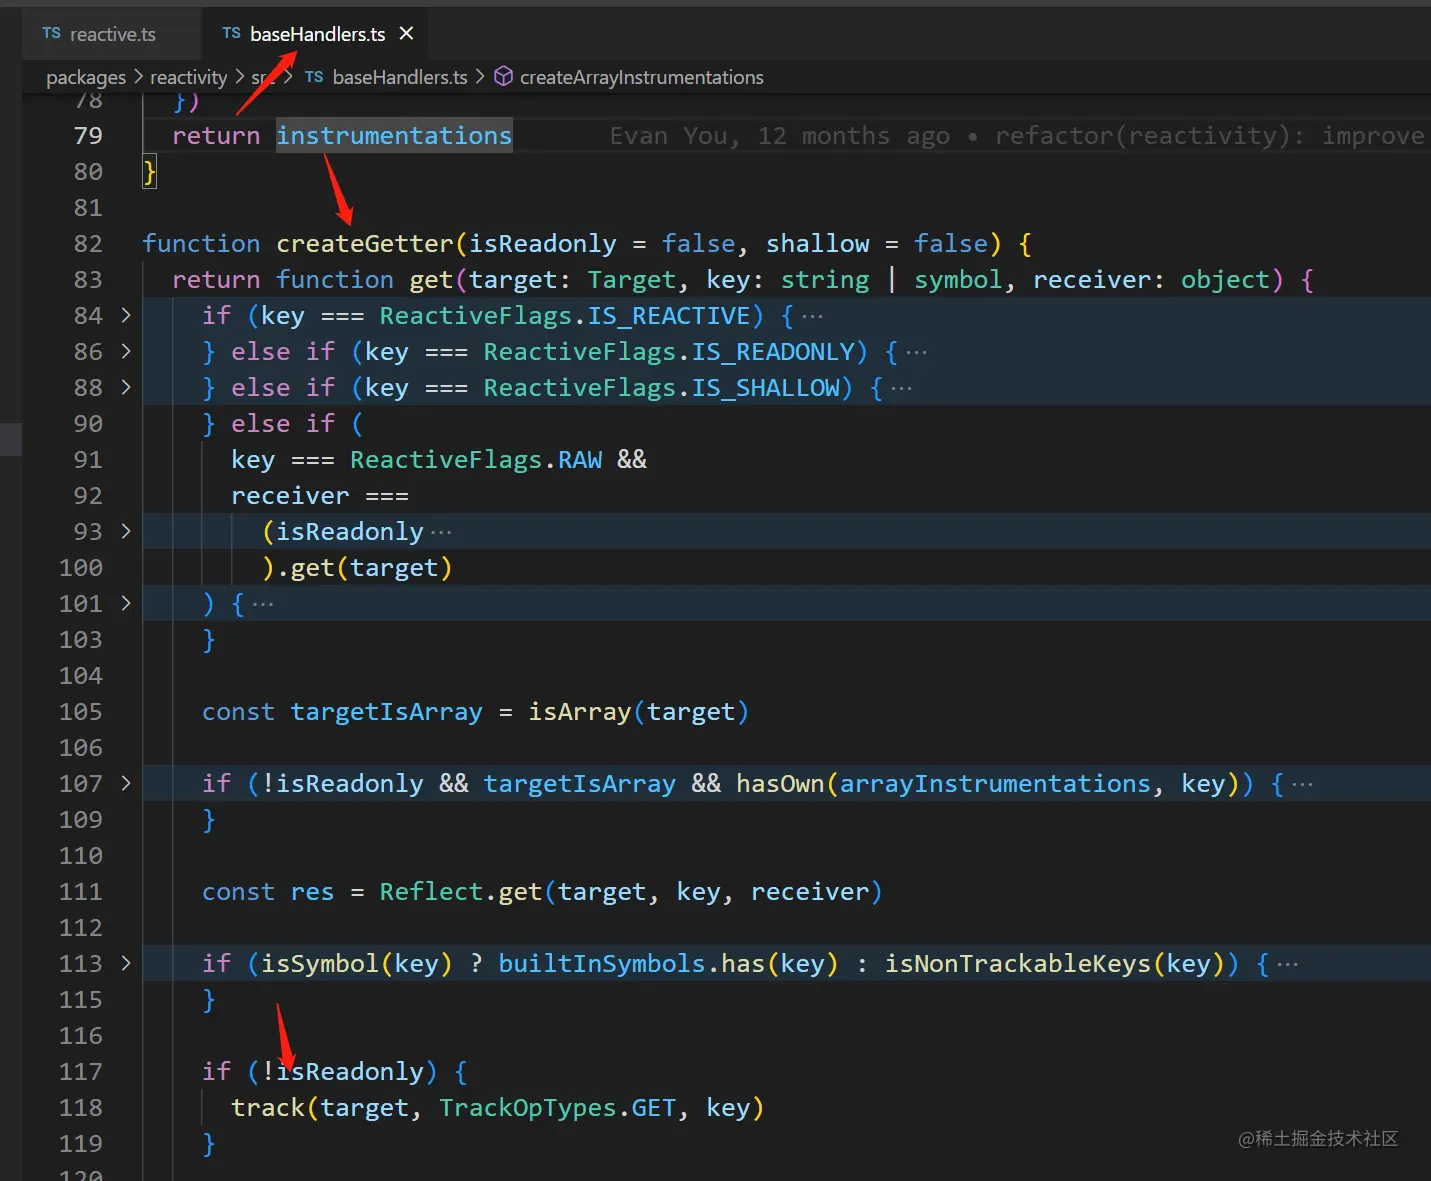Viewport: 1431px width, 1181px height.
Task: Click line number 117 in the gutter
Action: tap(81, 1071)
